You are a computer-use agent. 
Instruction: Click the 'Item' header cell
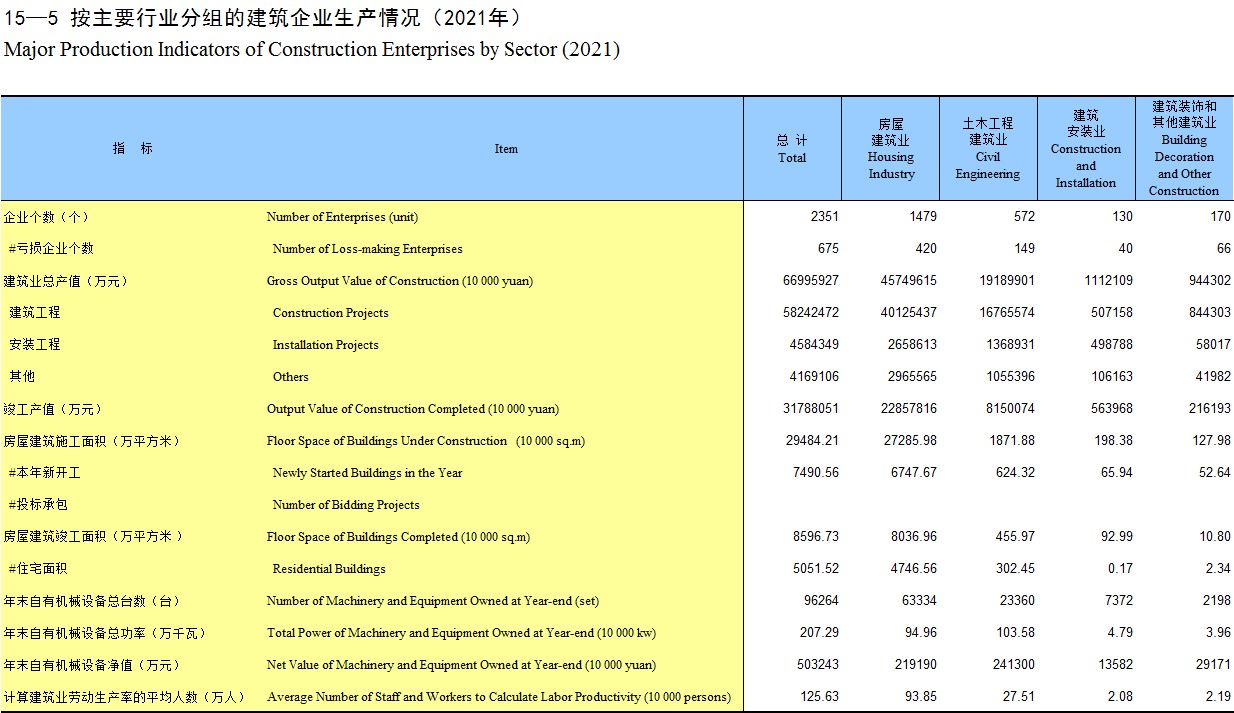point(506,149)
